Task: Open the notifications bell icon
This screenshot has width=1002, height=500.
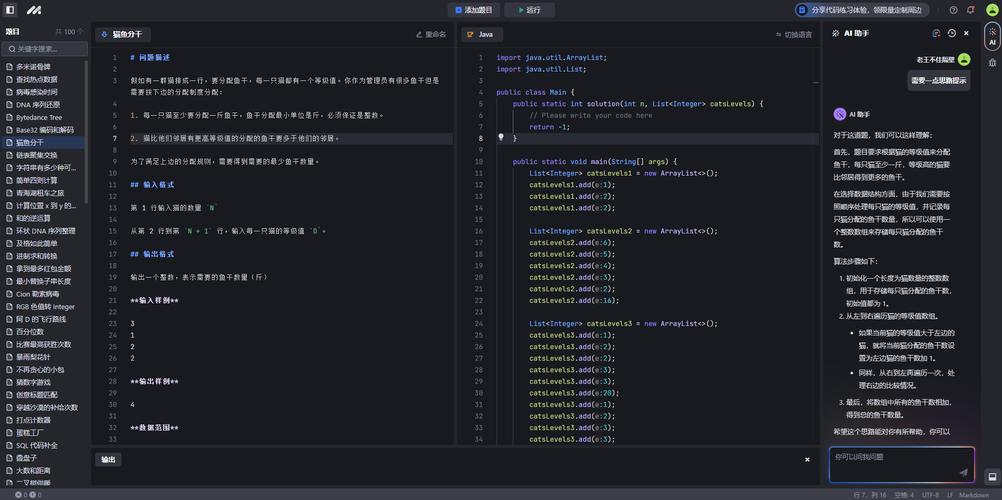Action: (x=970, y=10)
